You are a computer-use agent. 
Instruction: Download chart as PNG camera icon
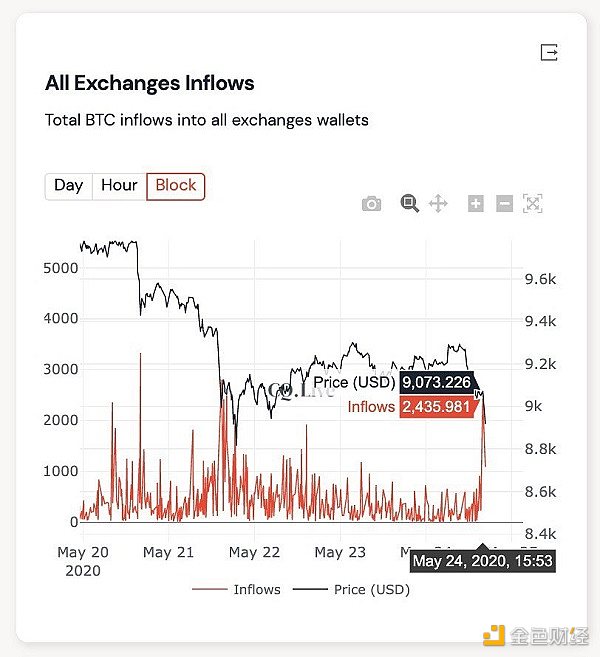click(x=372, y=204)
